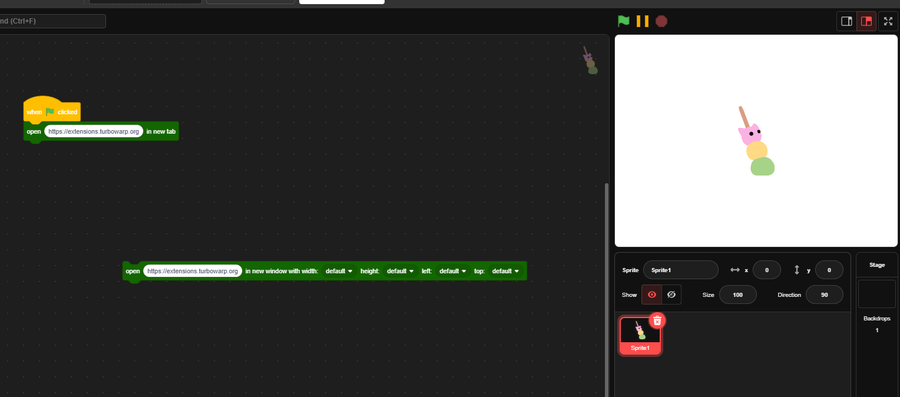Image resolution: width=900 pixels, height=397 pixels.
Task: Open the width default dropdown
Action: [339, 271]
